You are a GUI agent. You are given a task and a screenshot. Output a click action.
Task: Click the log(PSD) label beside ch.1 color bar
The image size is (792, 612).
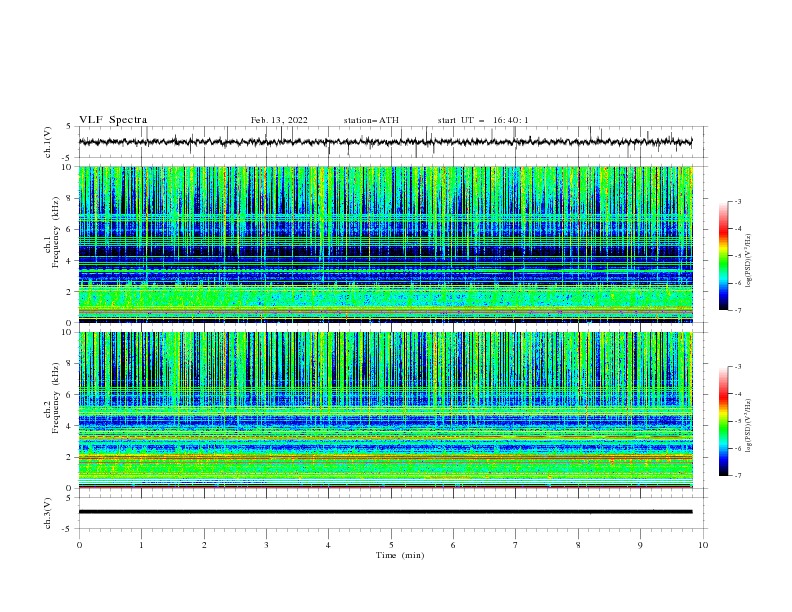pyautogui.click(x=748, y=261)
